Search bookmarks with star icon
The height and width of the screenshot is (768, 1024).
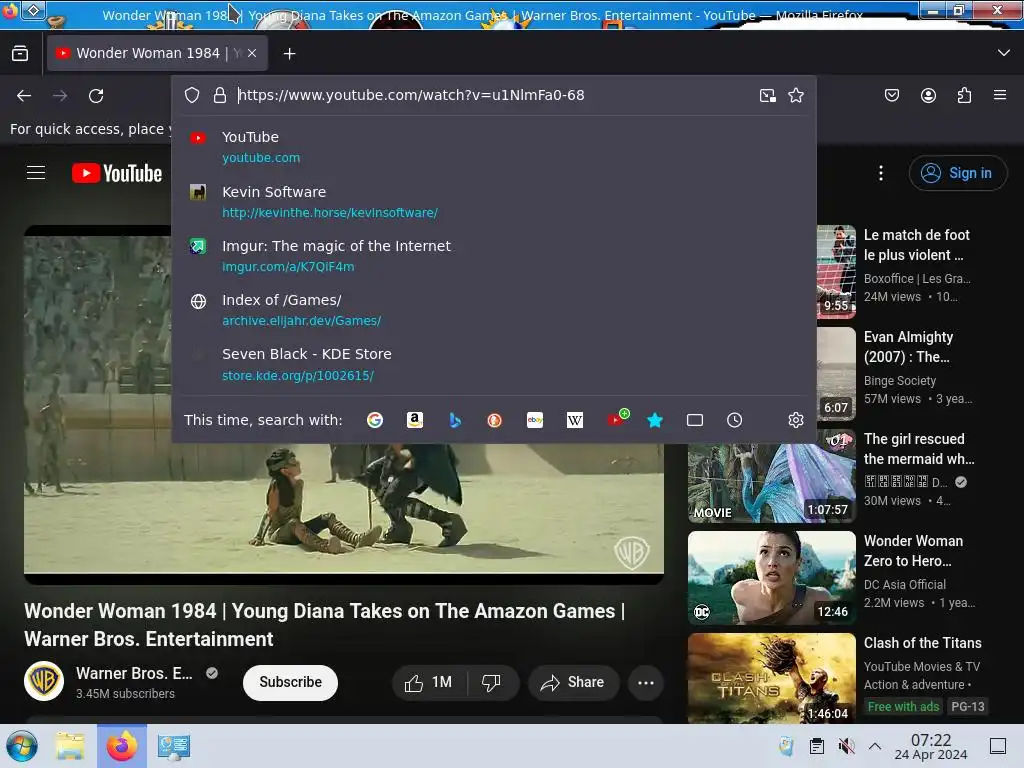click(x=655, y=420)
